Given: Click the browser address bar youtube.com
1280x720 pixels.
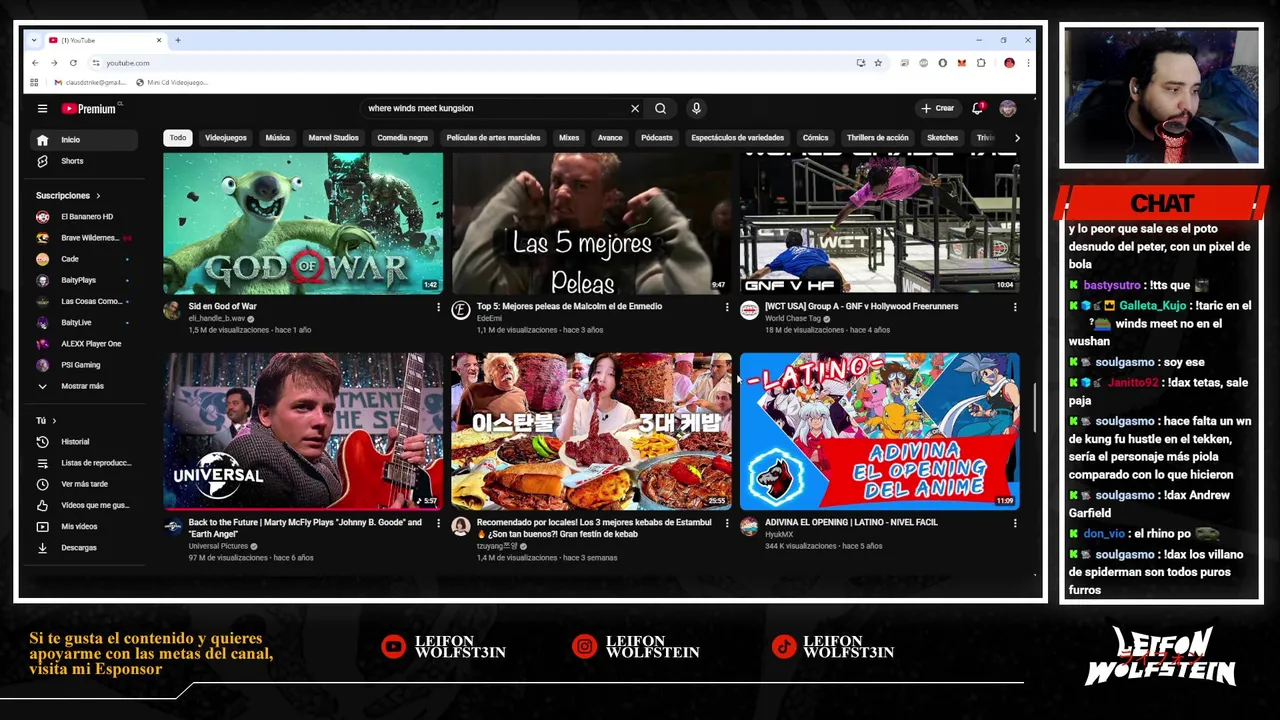Looking at the screenshot, I should [x=470, y=63].
